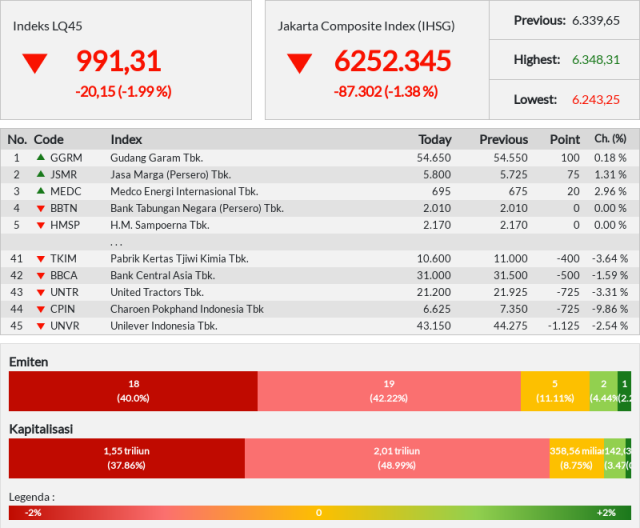Image resolution: width=640 pixels, height=528 pixels.
Task: Click 'Bank Central Asia Tbk.' name
Action: pos(162,275)
